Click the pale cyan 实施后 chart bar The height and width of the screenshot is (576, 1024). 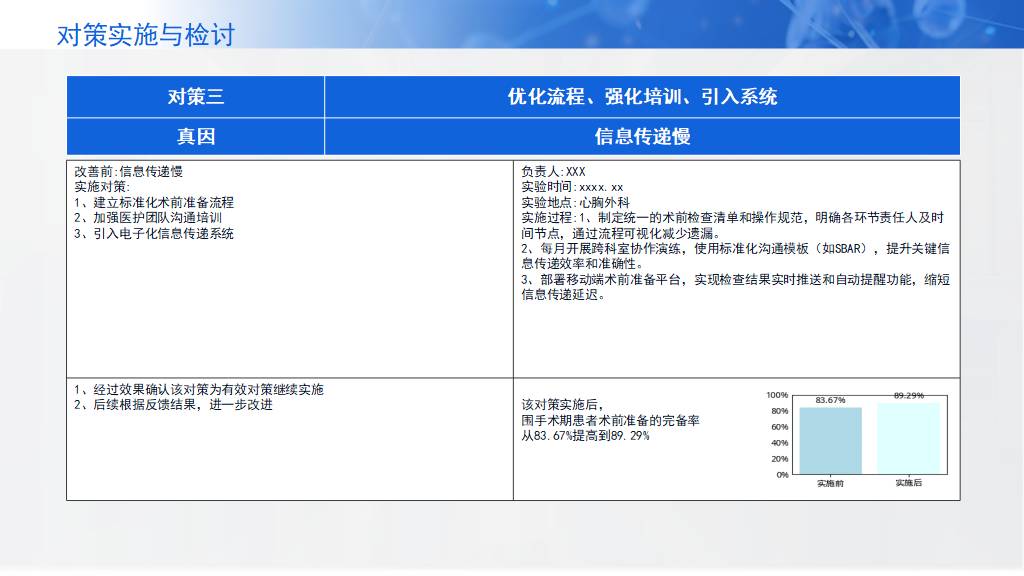tap(908, 438)
